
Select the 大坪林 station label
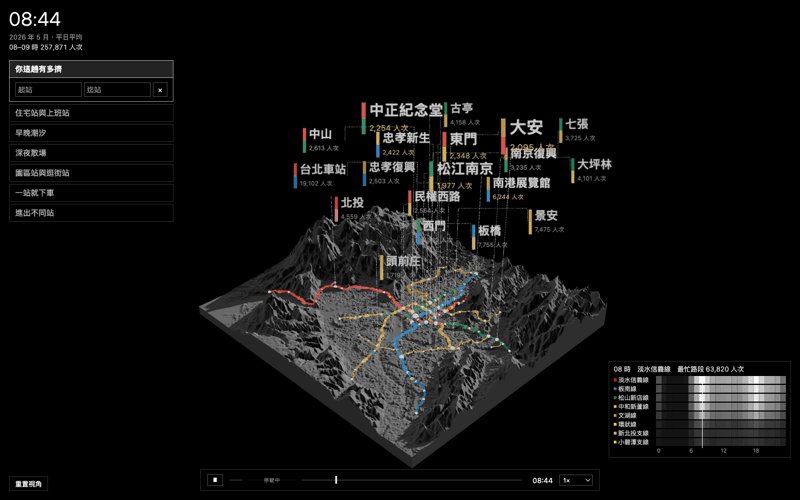coord(594,164)
